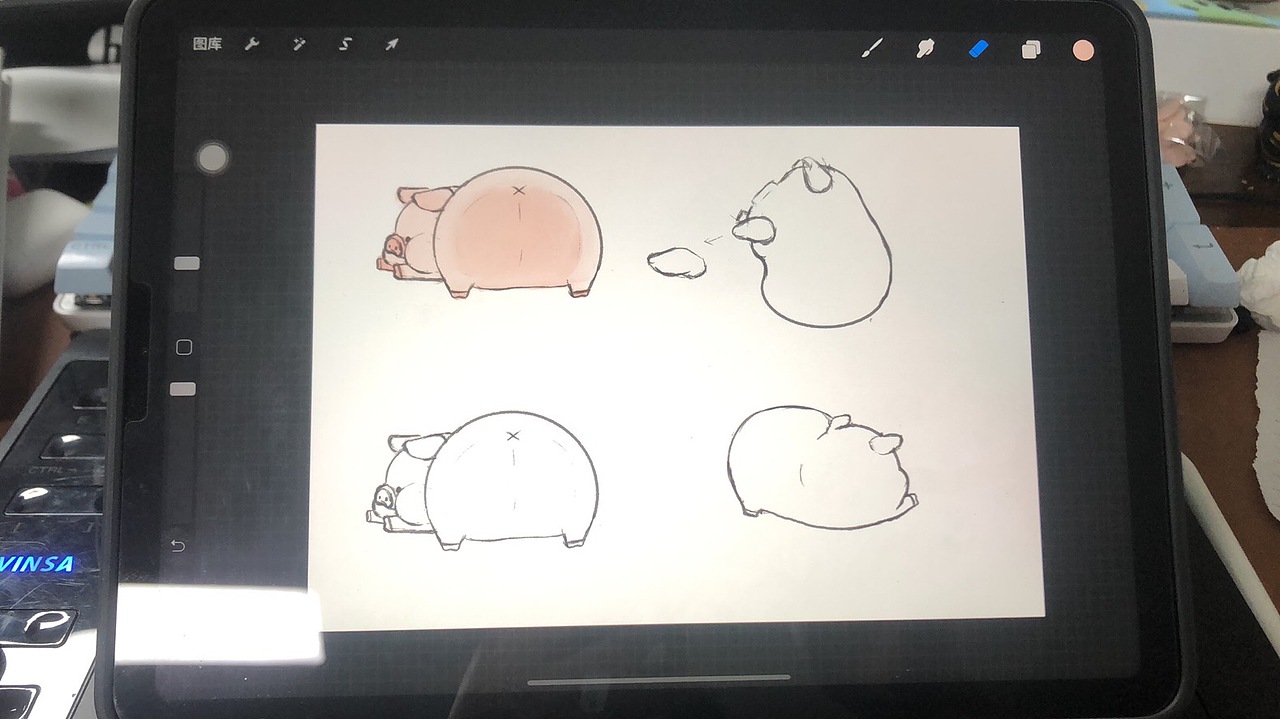
Task: Adjust the brush opacity slider
Action: point(183,387)
